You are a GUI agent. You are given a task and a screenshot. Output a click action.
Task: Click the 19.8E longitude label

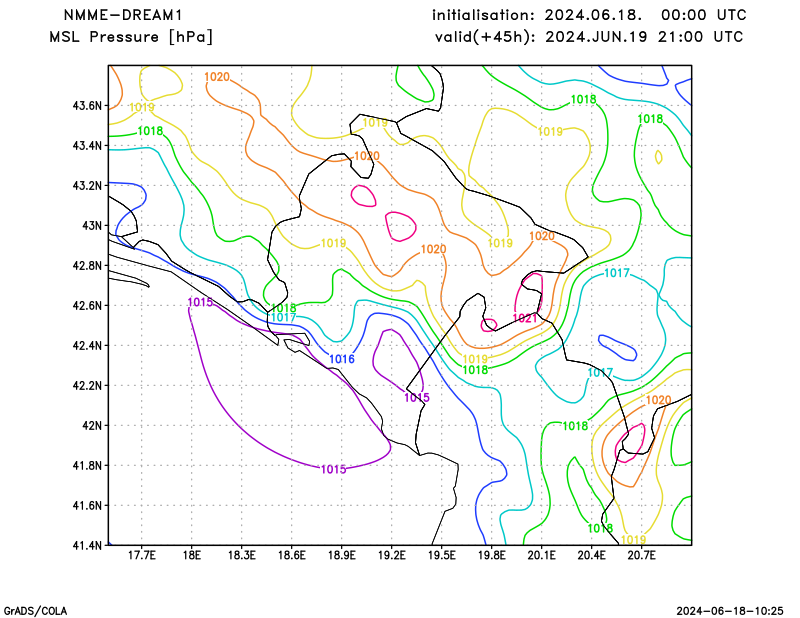[x=491, y=556]
